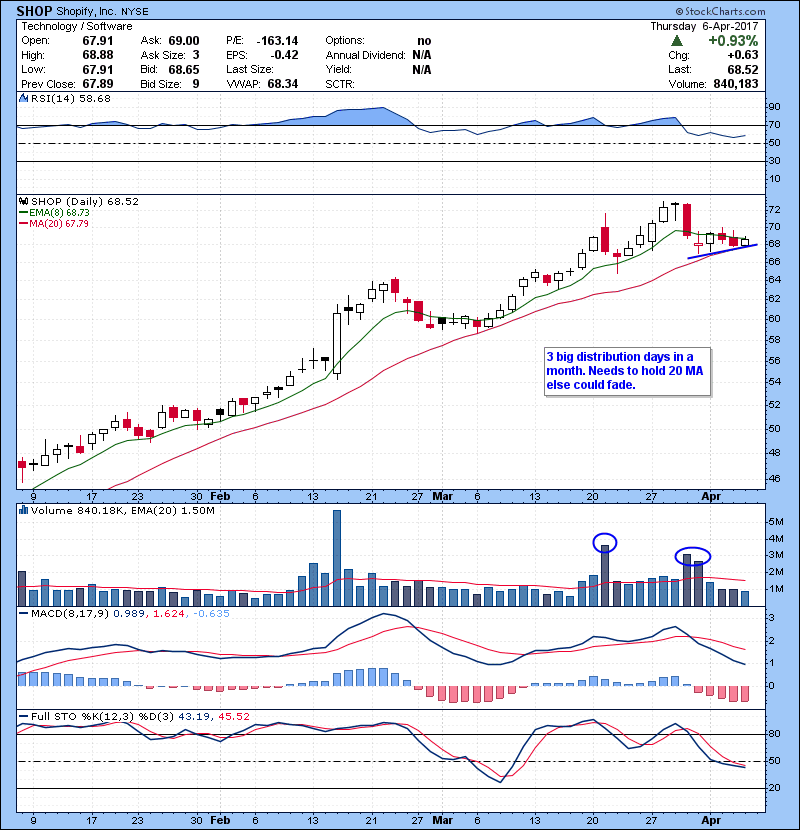This screenshot has width=800, height=830.
Task: Click the 5M volume axis label
Action: click(776, 522)
